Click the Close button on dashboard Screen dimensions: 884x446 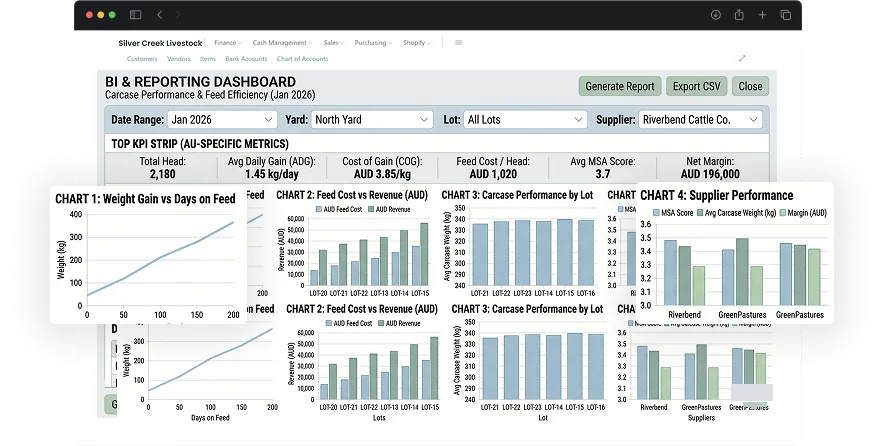(750, 86)
